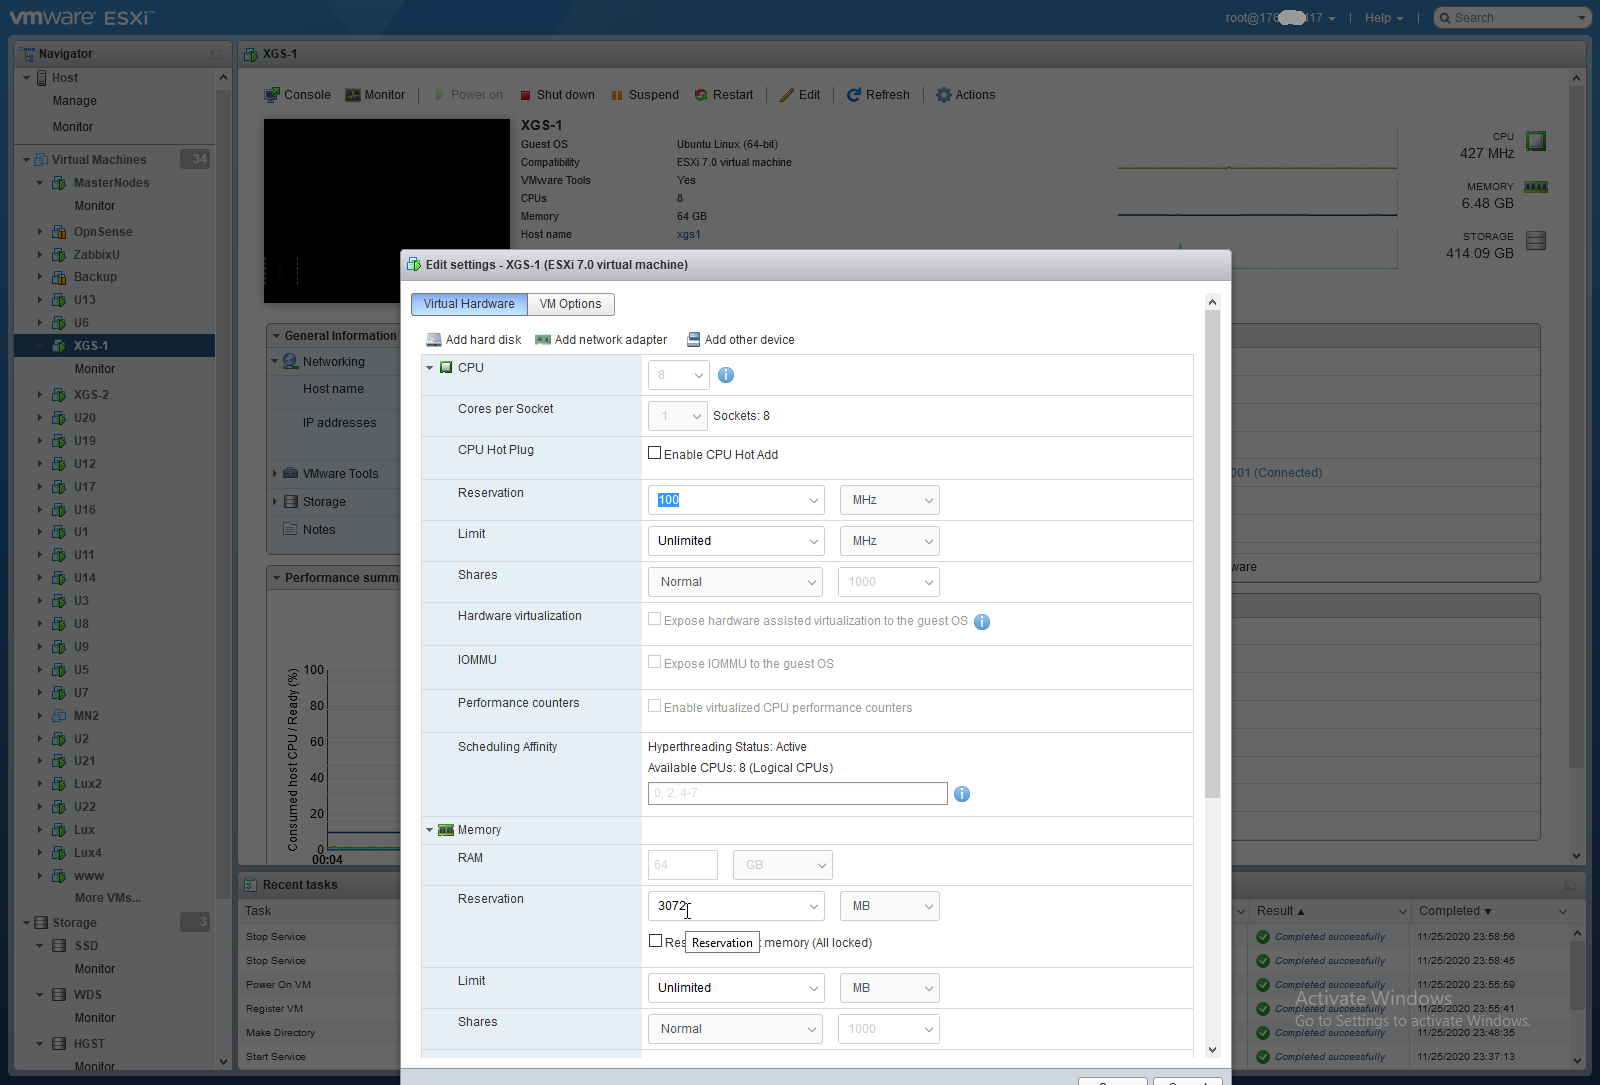Click the Add hard disk icon
This screenshot has width=1600, height=1085.
(434, 340)
